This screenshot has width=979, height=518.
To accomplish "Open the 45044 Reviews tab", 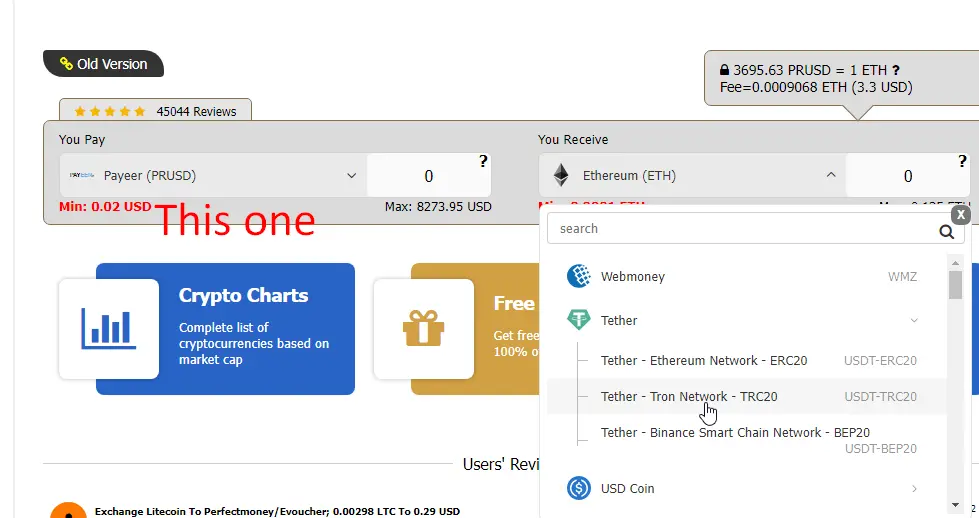I will (155, 110).
